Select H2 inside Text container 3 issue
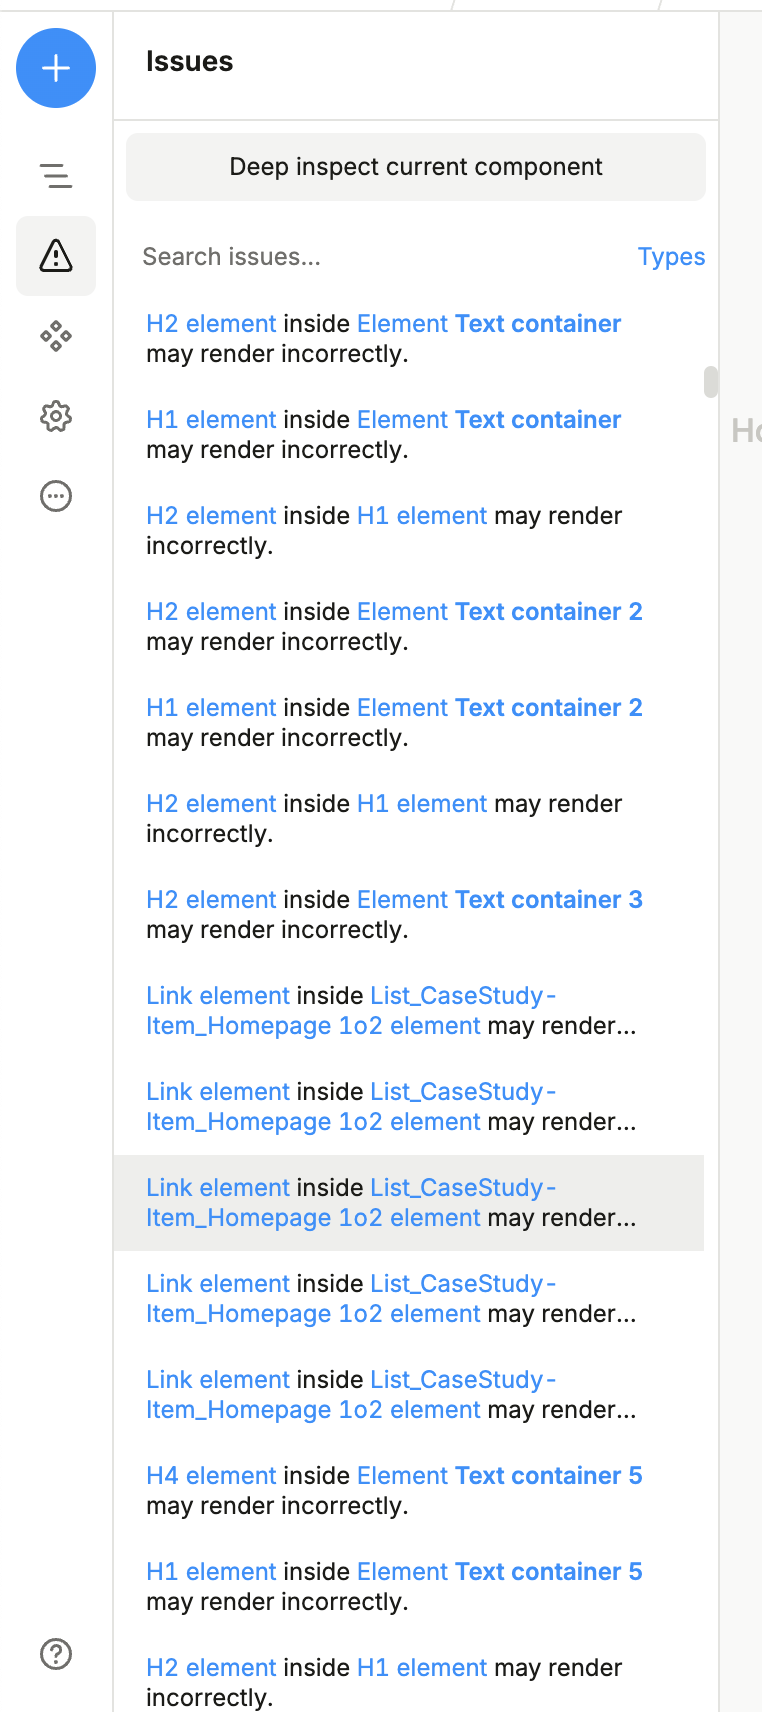The height and width of the screenshot is (1712, 762). click(x=394, y=915)
